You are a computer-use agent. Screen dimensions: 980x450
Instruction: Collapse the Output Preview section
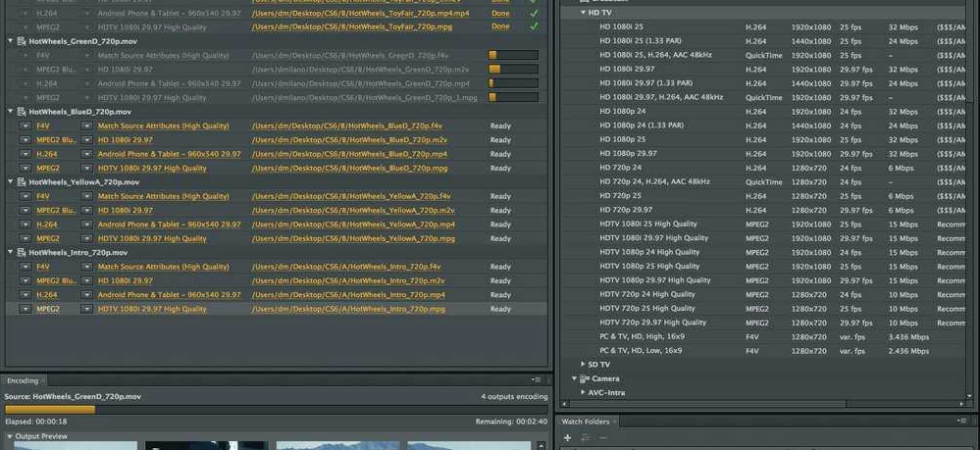[x=9, y=436]
